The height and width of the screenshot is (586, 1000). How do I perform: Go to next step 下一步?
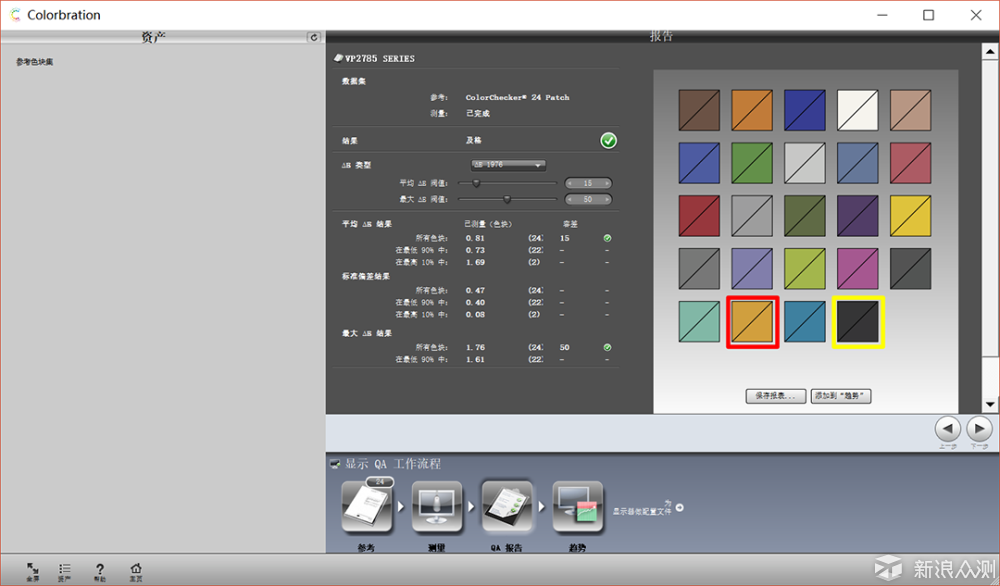[980, 429]
